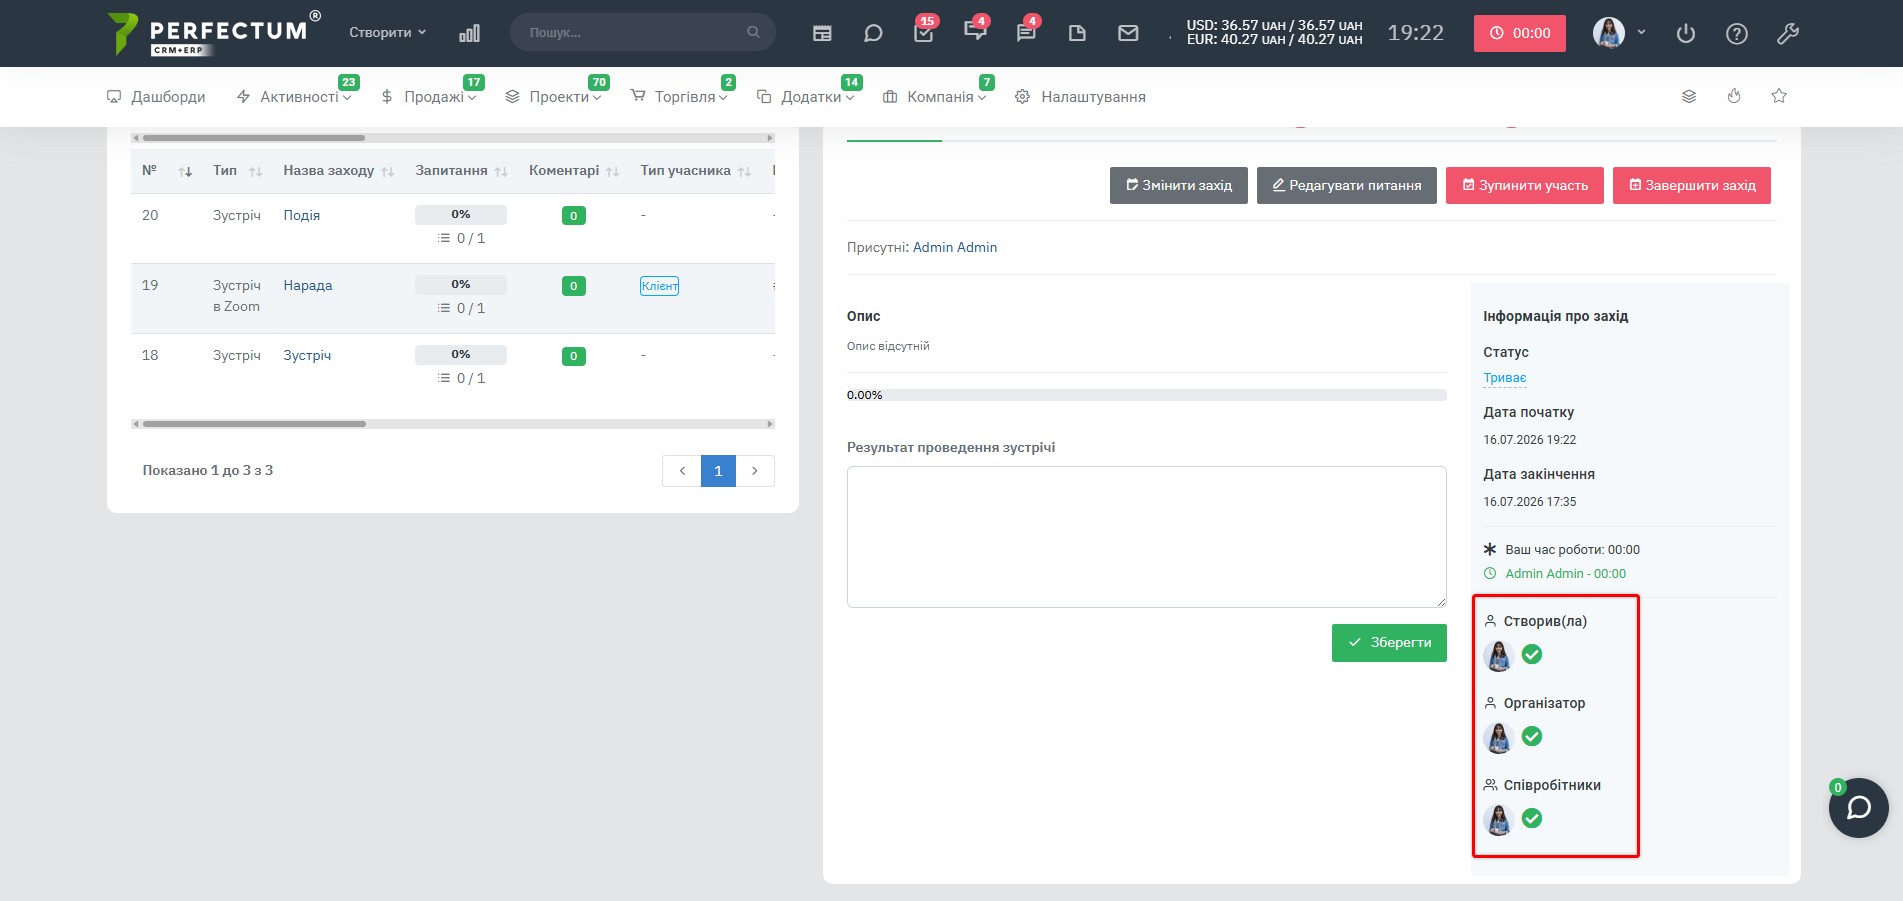
Task: Open the calendar icon in top bar
Action: click(822, 33)
